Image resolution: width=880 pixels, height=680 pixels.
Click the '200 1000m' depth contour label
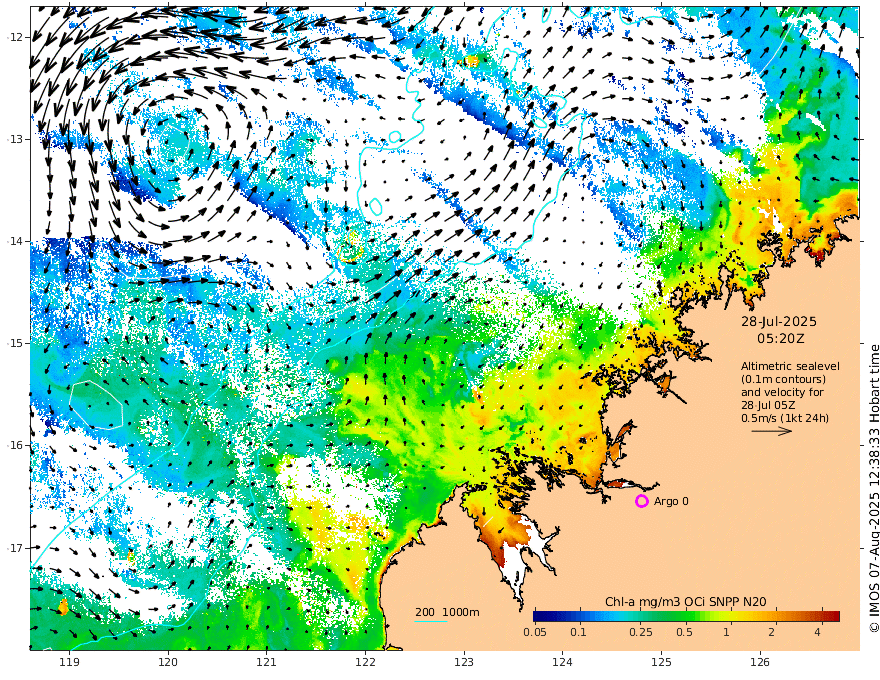coord(447,612)
